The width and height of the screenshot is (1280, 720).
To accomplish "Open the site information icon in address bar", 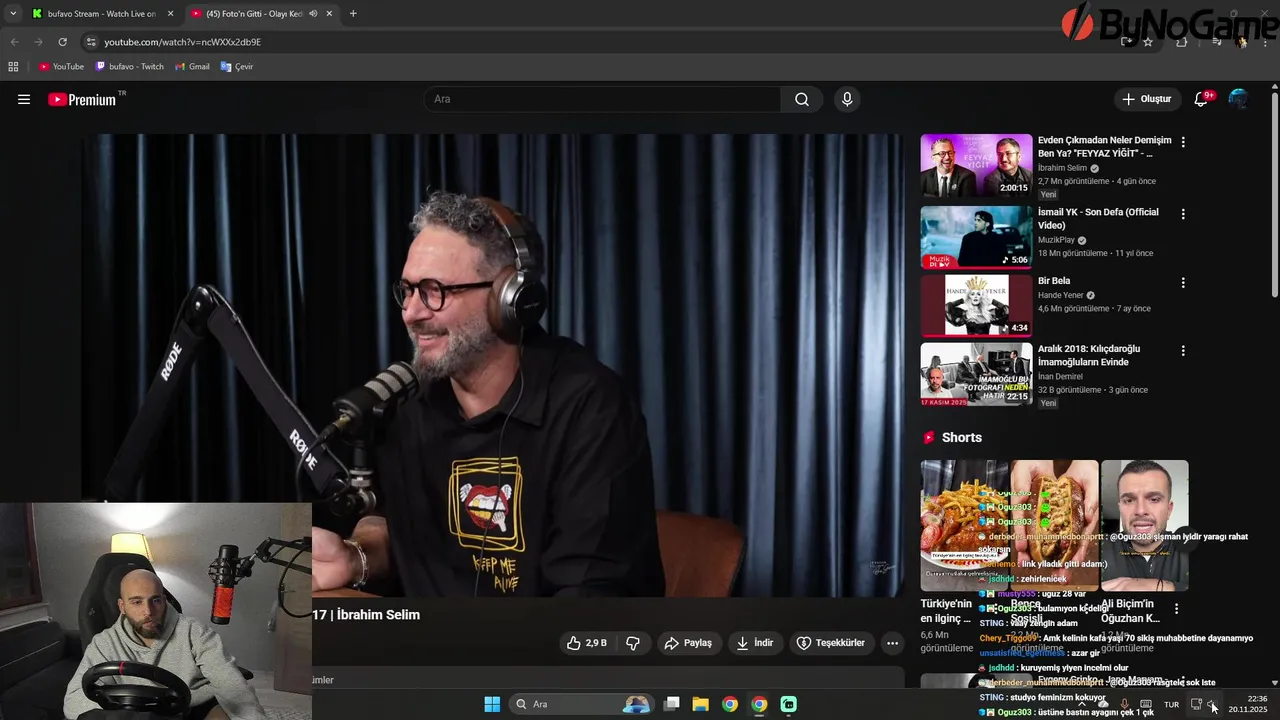I will [91, 42].
